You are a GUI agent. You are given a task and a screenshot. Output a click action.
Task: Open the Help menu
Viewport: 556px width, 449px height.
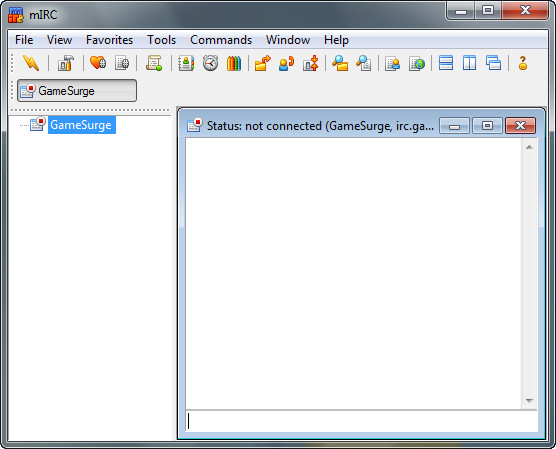pyautogui.click(x=336, y=40)
